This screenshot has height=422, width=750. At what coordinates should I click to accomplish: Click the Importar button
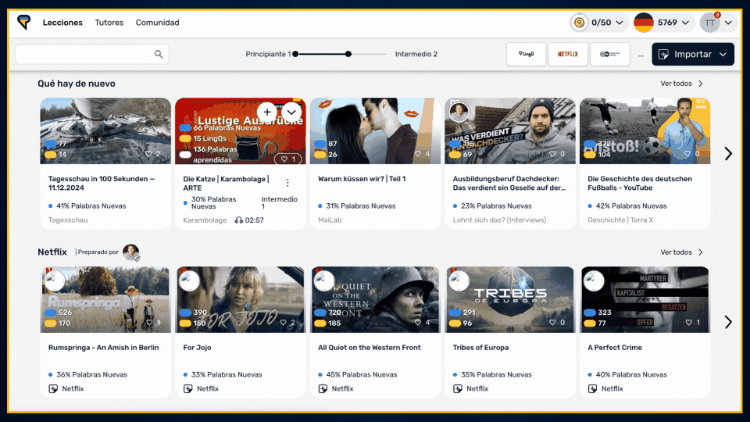[x=693, y=54]
